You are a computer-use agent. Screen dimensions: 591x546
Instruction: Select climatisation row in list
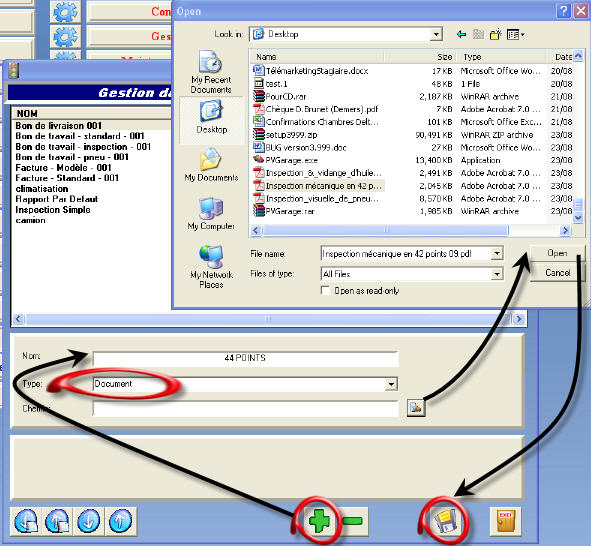click(42, 188)
